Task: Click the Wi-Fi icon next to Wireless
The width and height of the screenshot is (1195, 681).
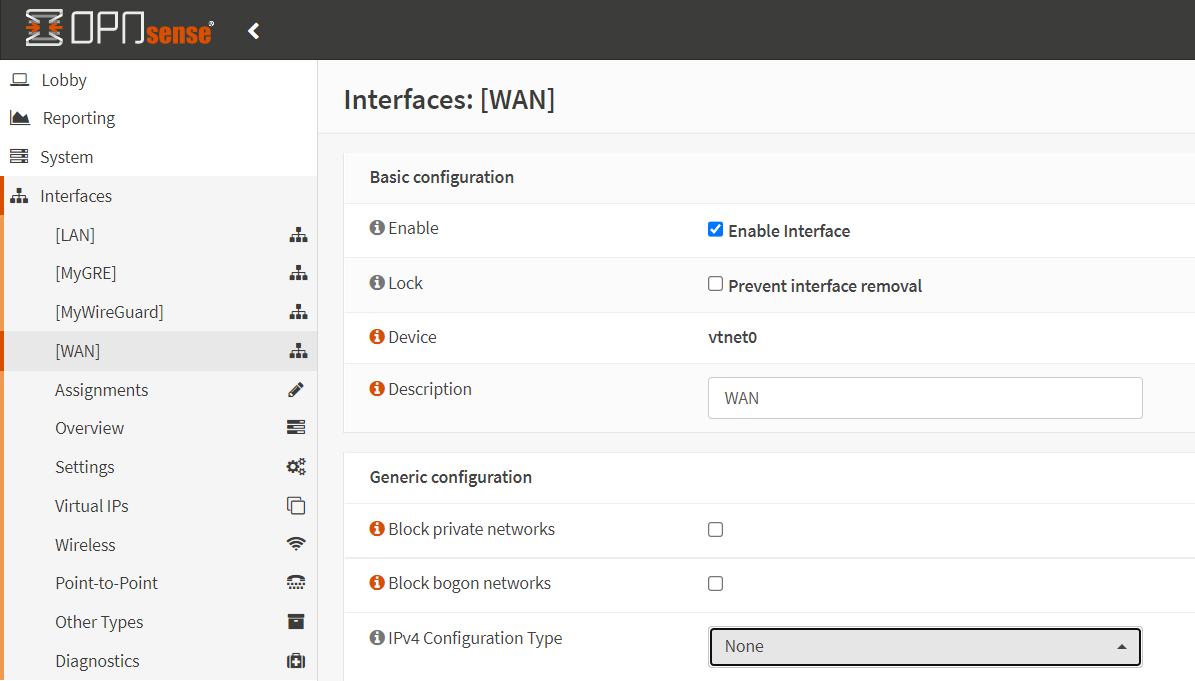Action: 296,545
